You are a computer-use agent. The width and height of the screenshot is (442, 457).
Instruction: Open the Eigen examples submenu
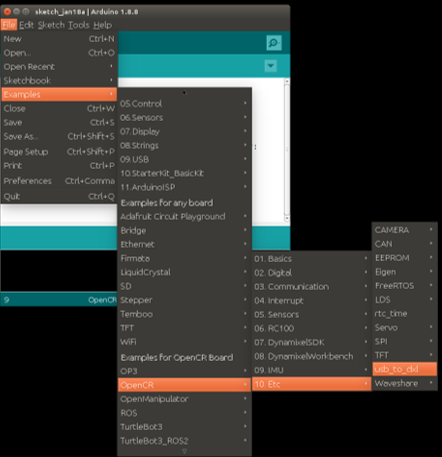405,272
